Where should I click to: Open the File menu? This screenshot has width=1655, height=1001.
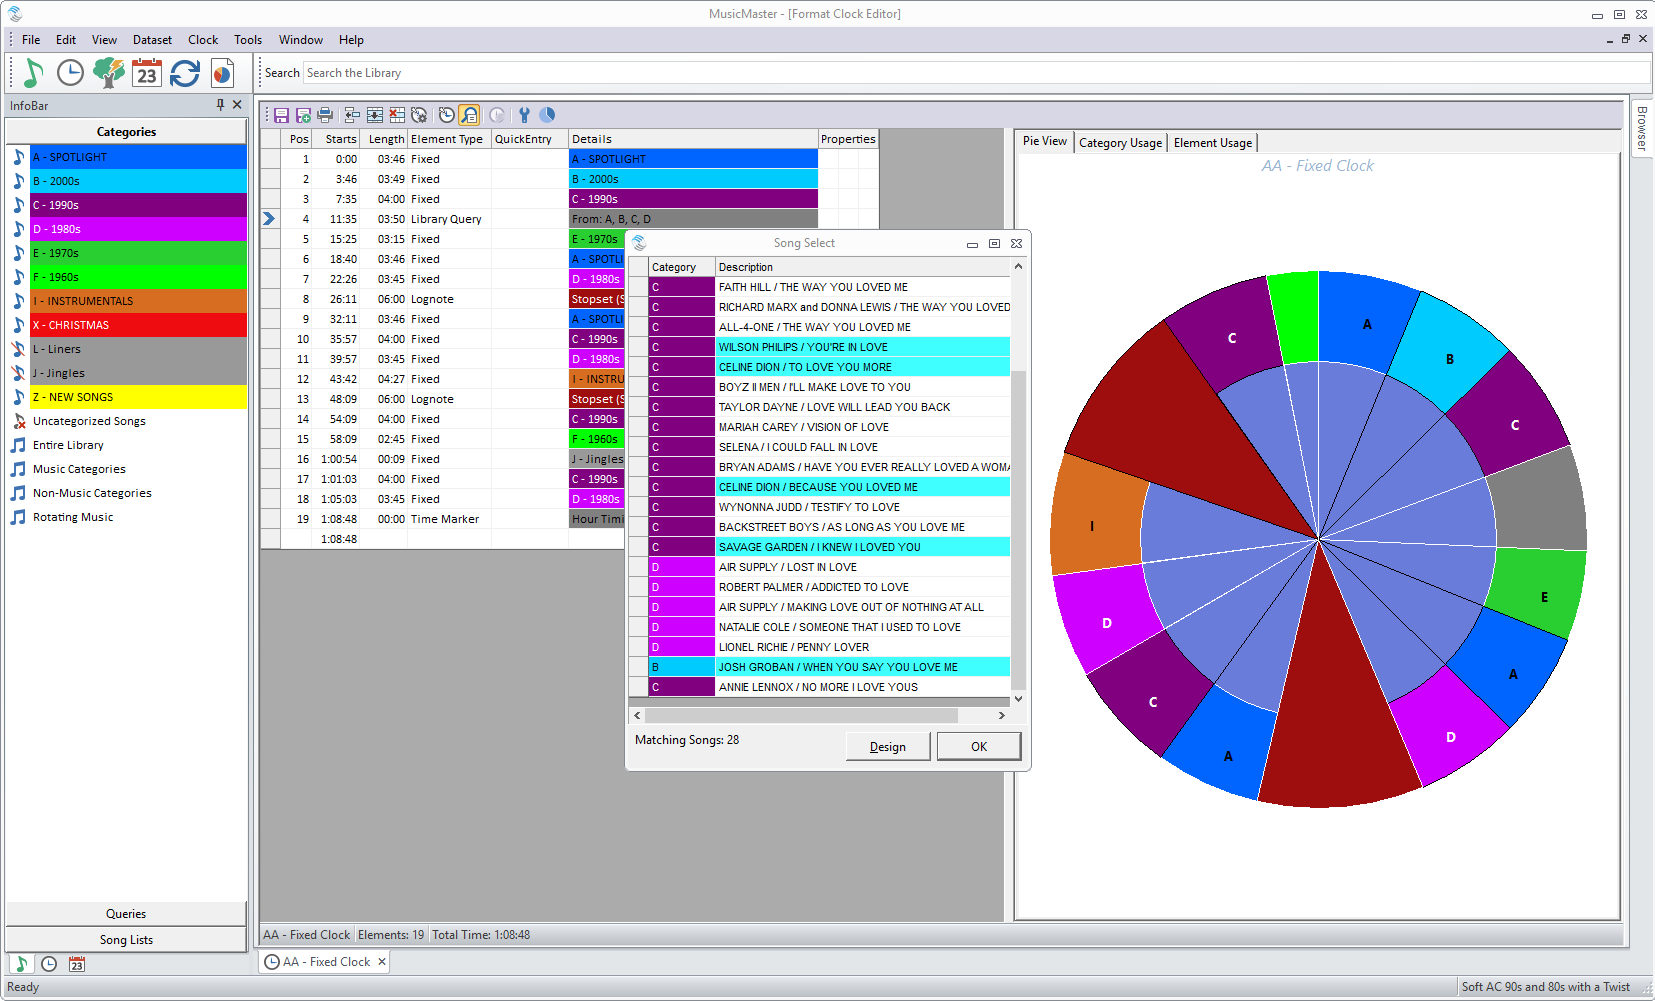point(31,40)
